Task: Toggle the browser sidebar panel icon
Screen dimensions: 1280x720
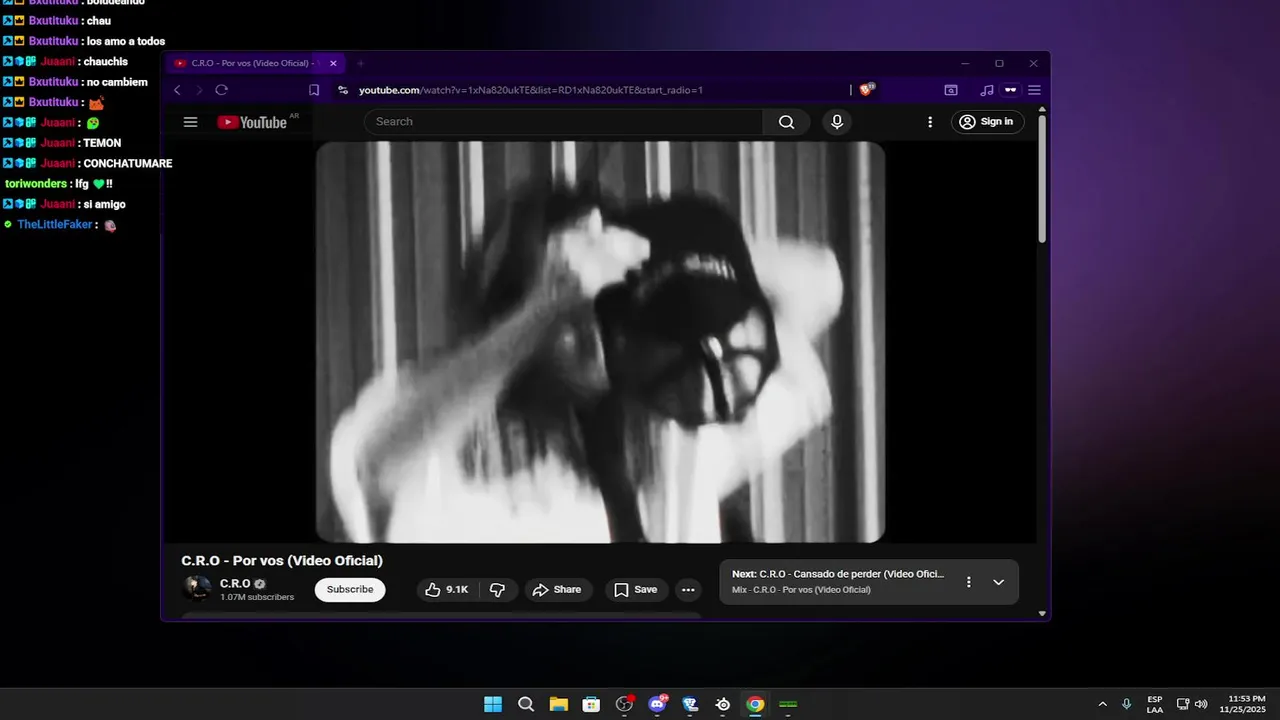Action: coord(951,90)
